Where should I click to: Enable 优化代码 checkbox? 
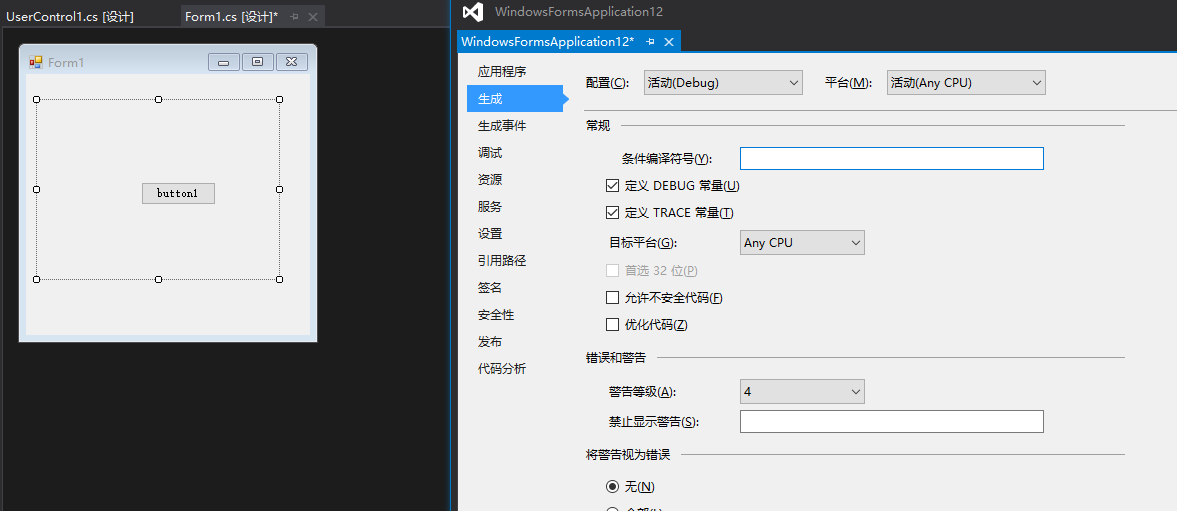click(613, 325)
